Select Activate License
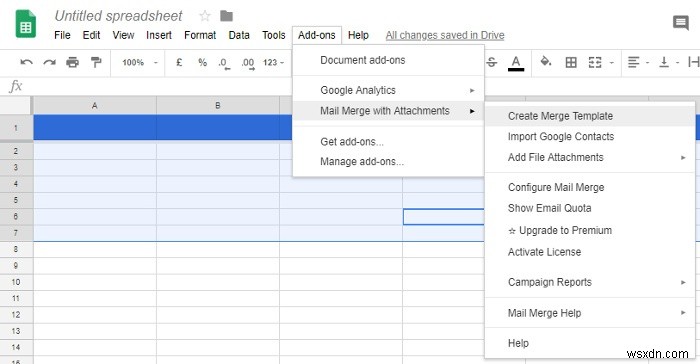 (590, 252)
